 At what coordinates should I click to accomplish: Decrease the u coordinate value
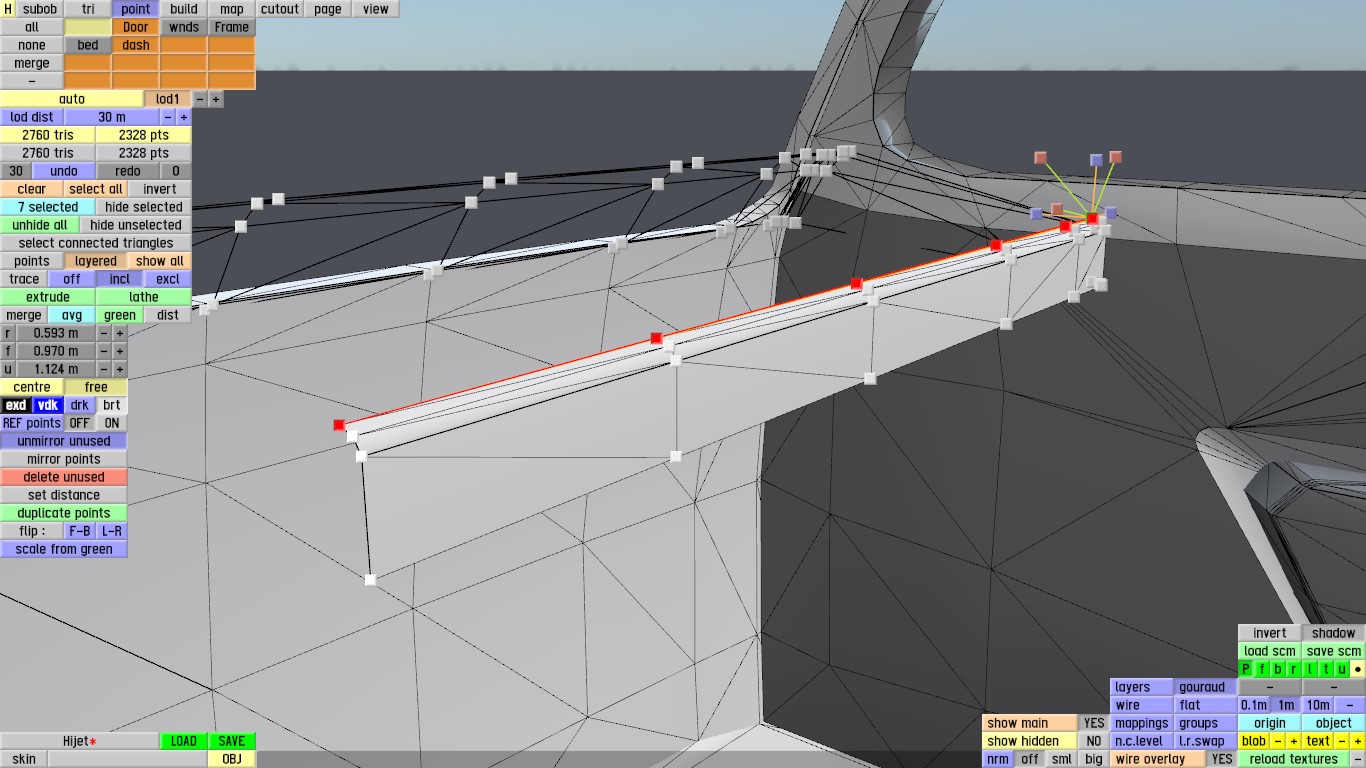pos(104,369)
